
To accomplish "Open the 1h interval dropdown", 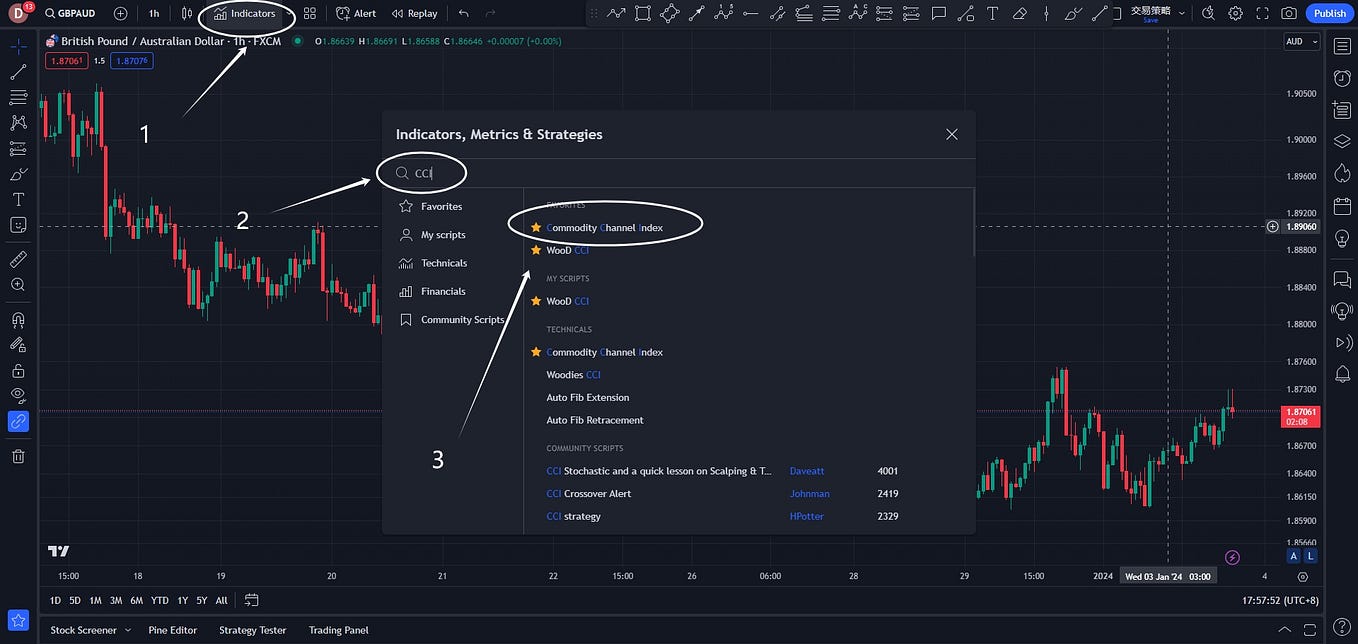I will (154, 14).
